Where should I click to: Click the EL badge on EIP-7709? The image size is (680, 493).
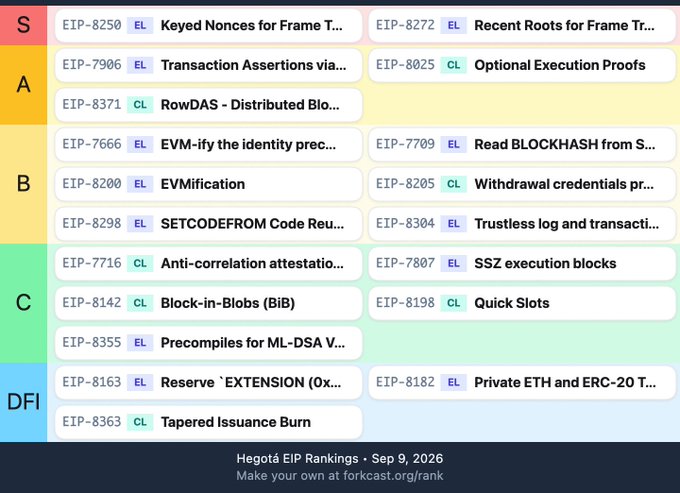pos(454,144)
